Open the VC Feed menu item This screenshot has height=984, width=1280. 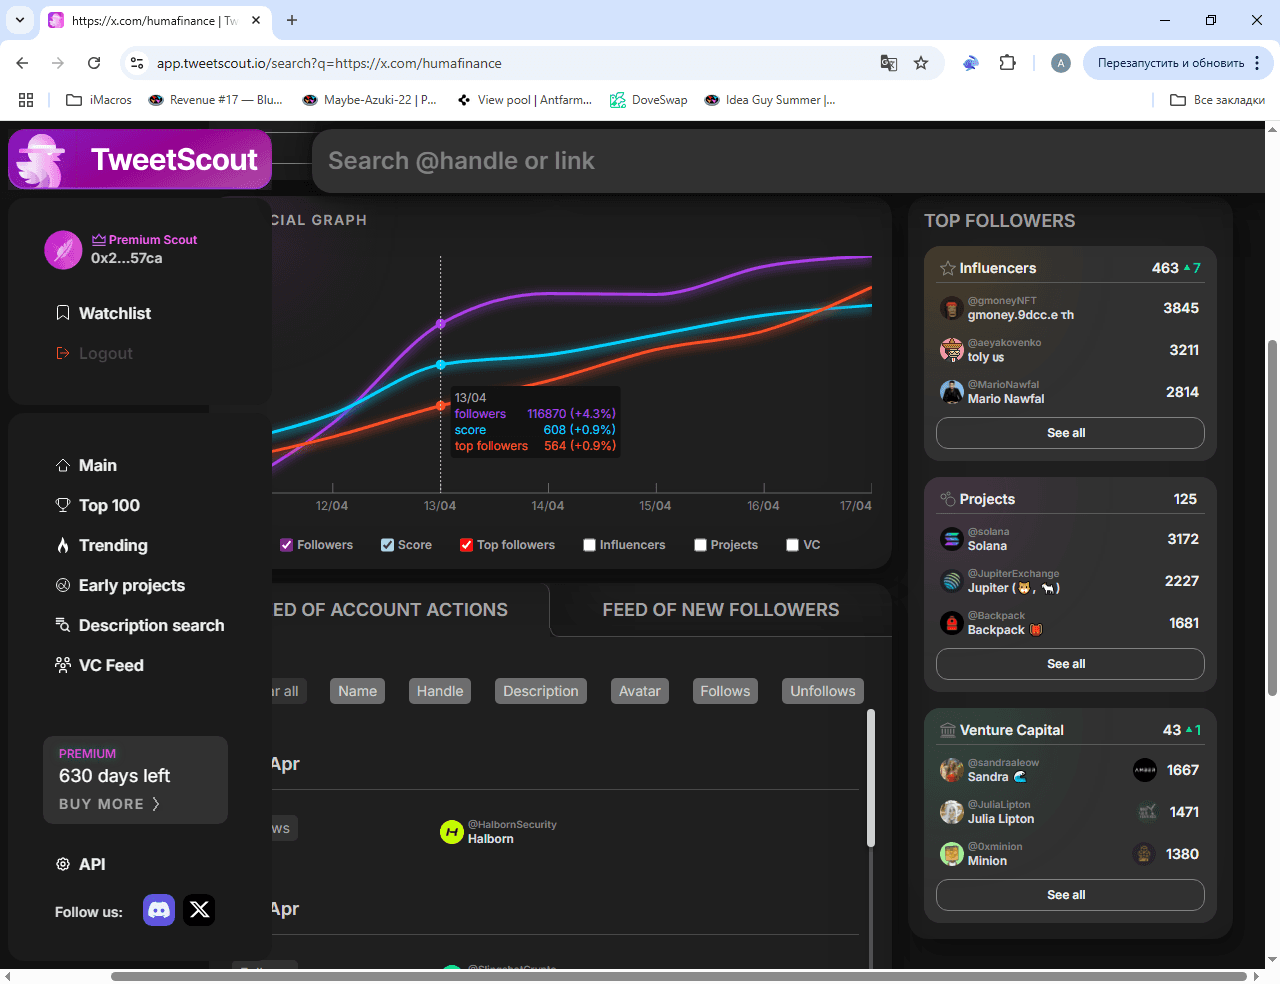point(111,665)
